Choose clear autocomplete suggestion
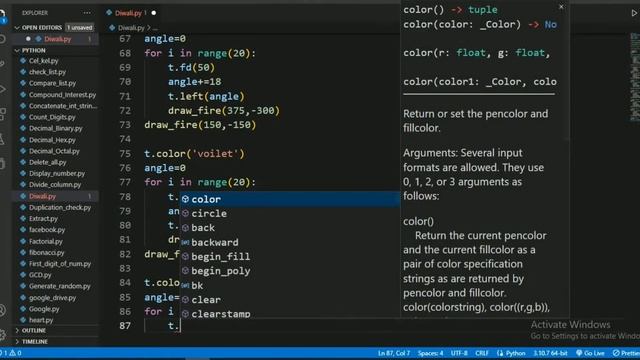 click(x=290, y=300)
